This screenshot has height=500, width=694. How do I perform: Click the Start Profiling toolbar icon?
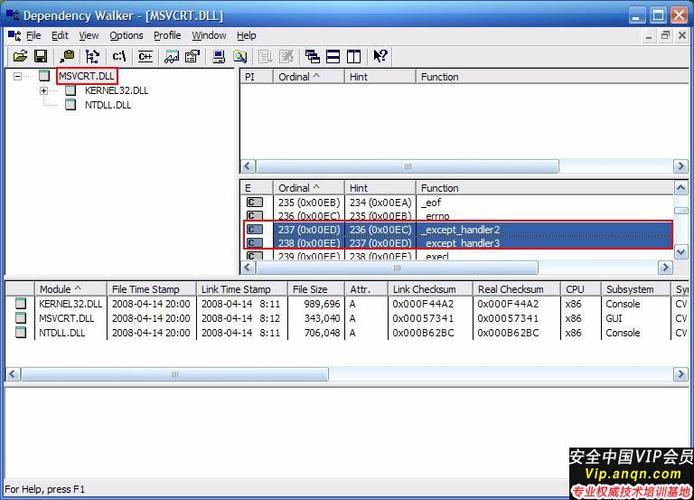pos(265,56)
